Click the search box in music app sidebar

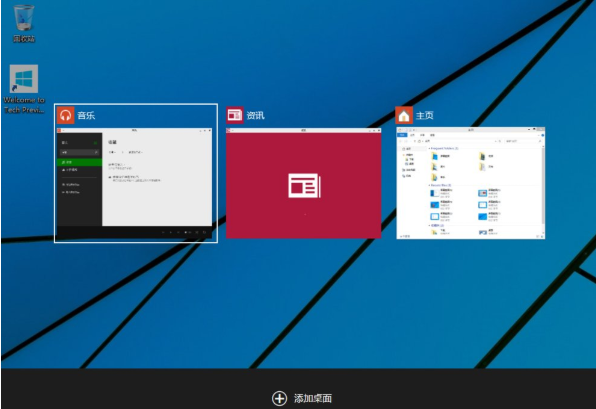tap(80, 152)
